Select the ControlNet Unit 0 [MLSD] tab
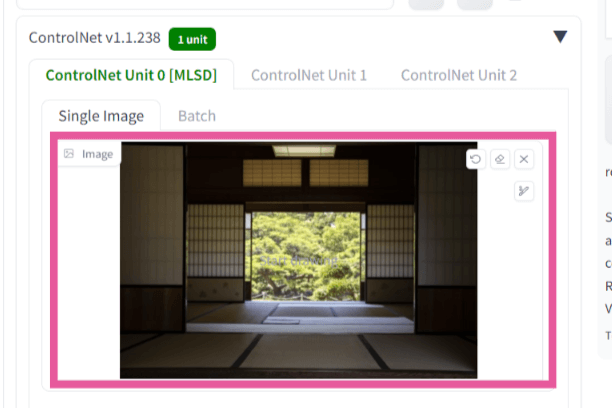This screenshot has height=408, width=612. 131,75
